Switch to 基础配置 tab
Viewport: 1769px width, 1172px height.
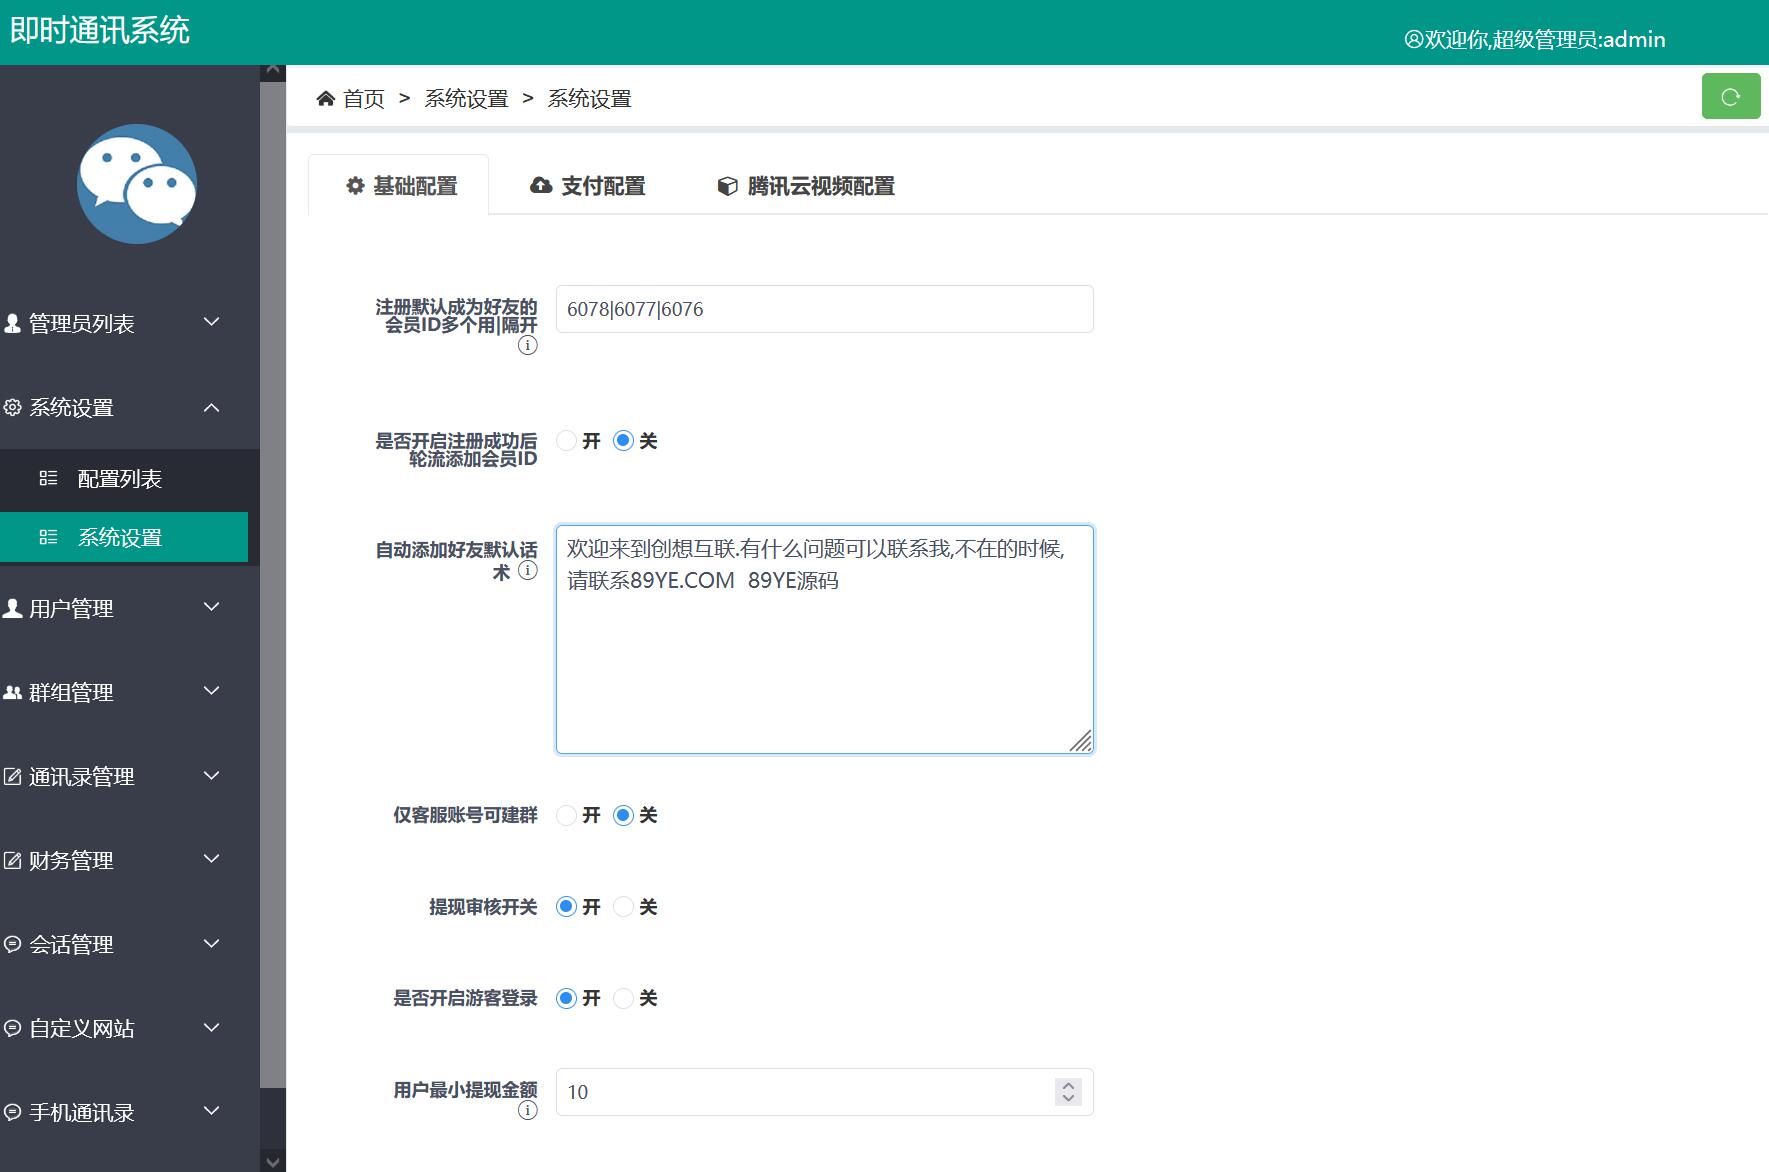coord(399,185)
